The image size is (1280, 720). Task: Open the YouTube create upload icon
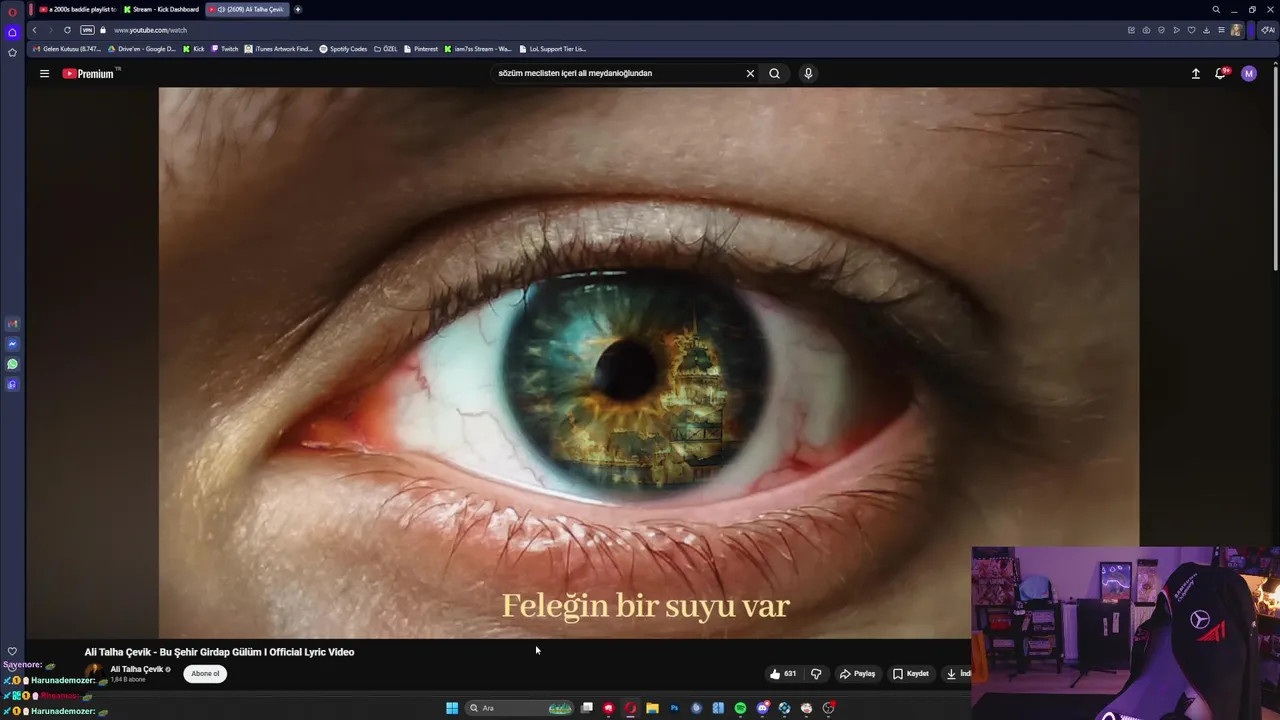[1195, 73]
